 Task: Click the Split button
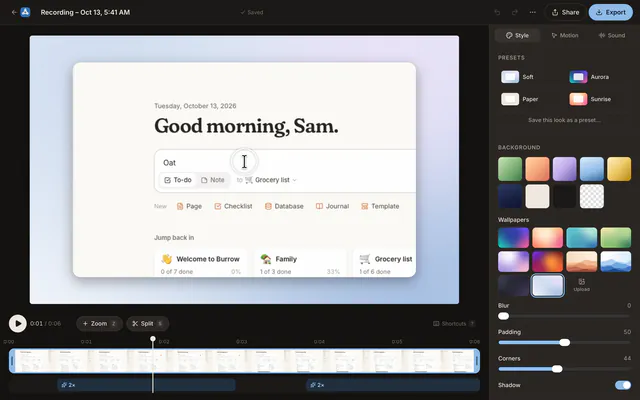click(x=147, y=324)
